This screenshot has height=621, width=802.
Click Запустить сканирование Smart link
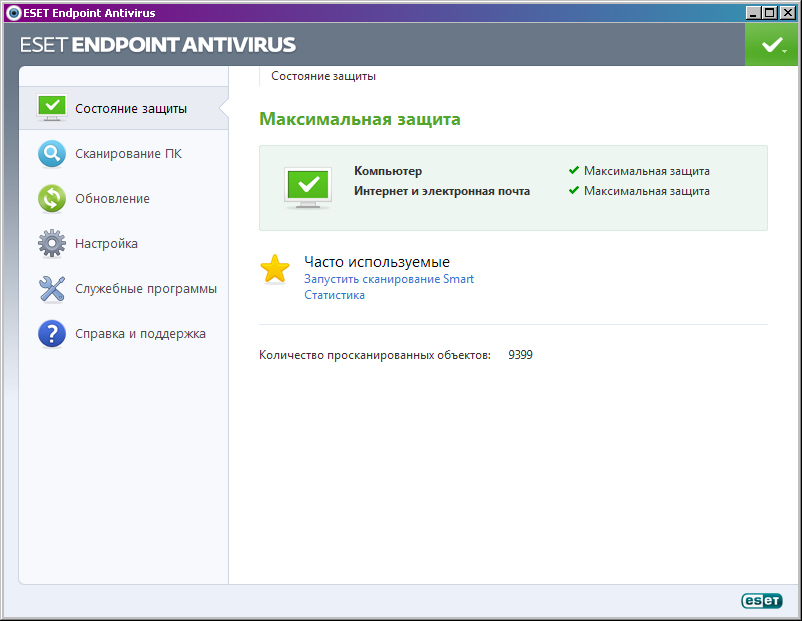[389, 279]
